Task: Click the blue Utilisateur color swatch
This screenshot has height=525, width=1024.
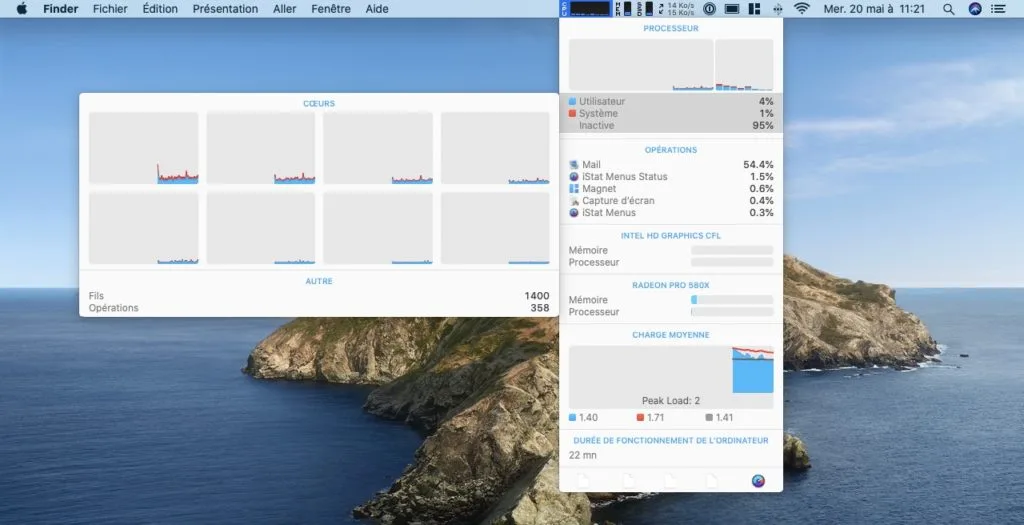Action: 572,101
